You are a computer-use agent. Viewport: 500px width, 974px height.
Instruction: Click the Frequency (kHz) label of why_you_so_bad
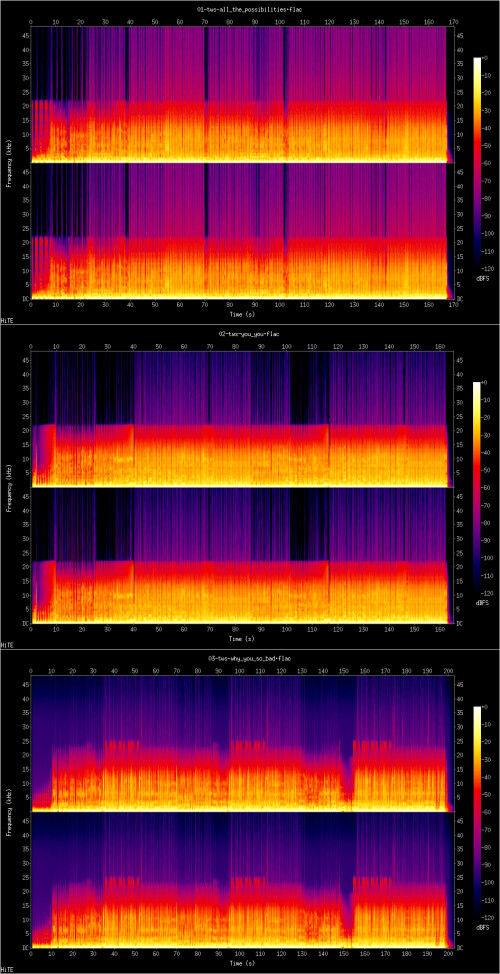tap(11, 813)
